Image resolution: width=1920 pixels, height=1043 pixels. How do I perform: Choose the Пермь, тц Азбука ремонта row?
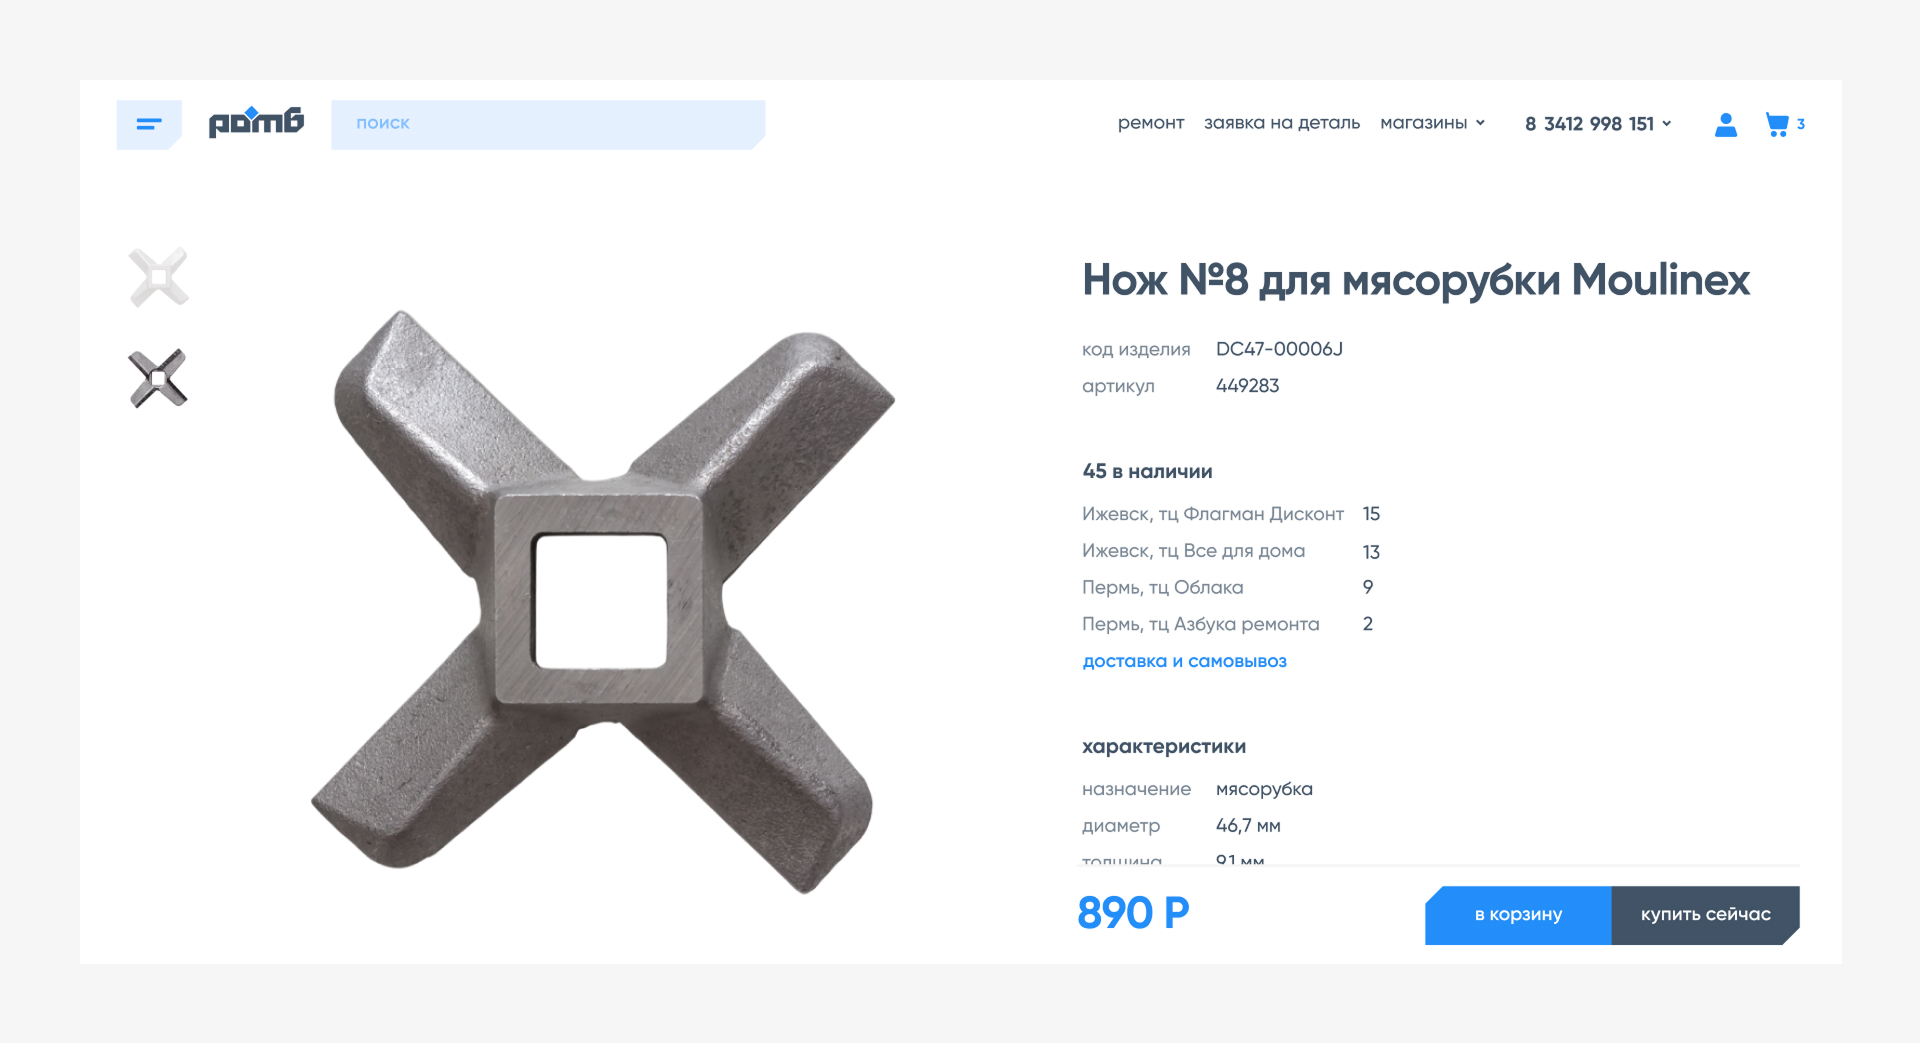[1200, 624]
